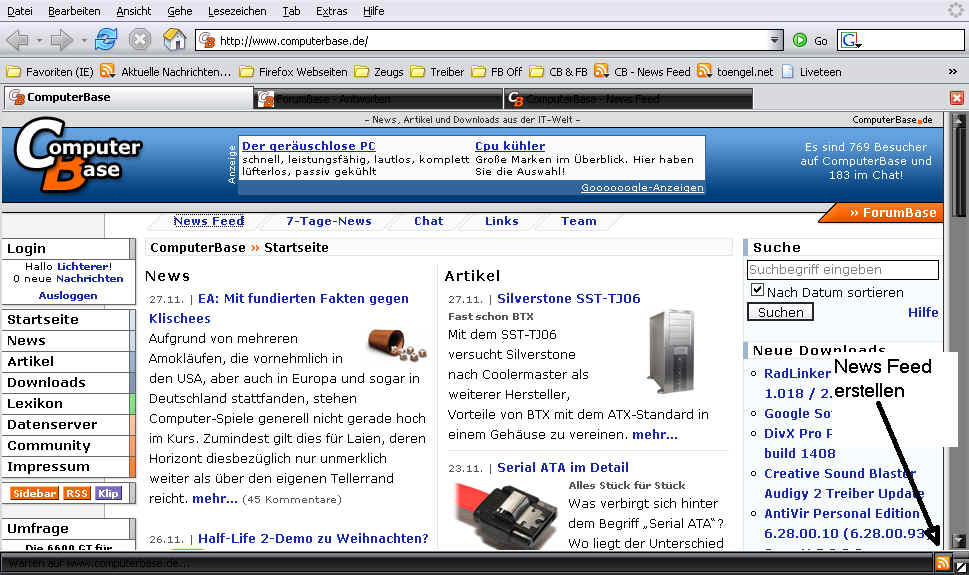Viewport: 969px width, 575px height.
Task: Expand the address bar URL dropdown
Action: pyautogui.click(x=774, y=40)
